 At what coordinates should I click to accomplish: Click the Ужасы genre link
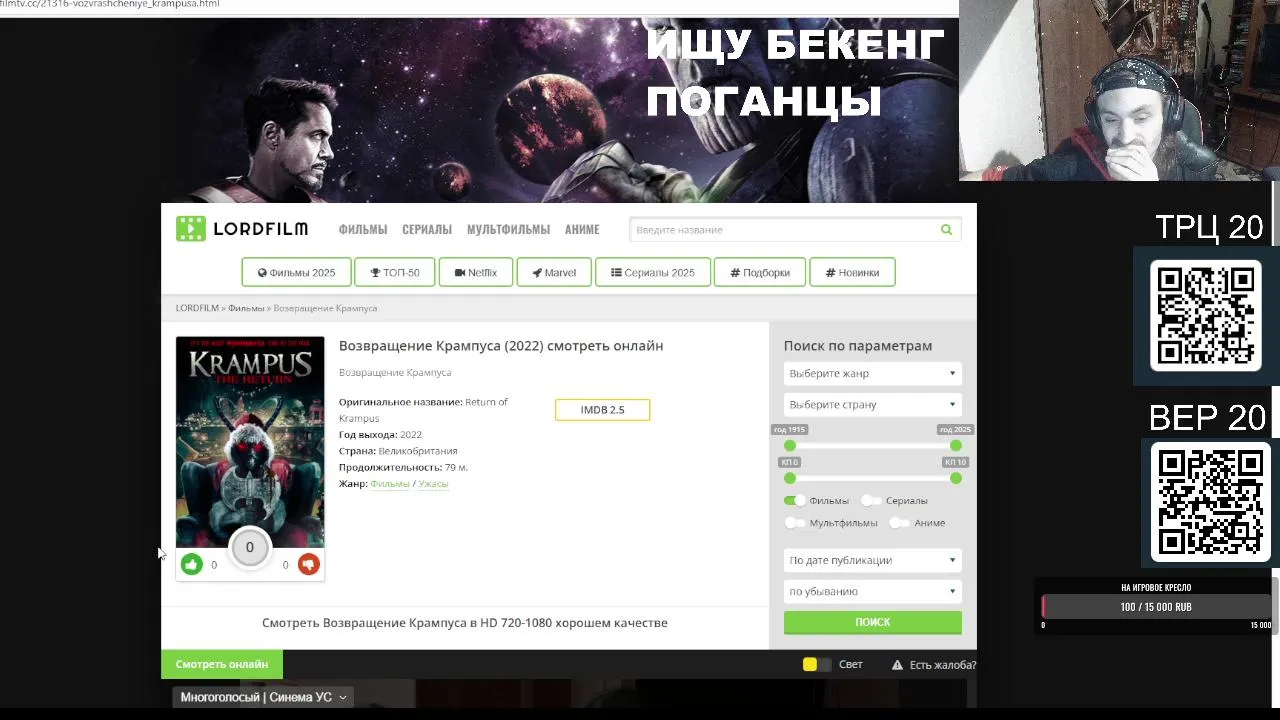click(x=433, y=484)
